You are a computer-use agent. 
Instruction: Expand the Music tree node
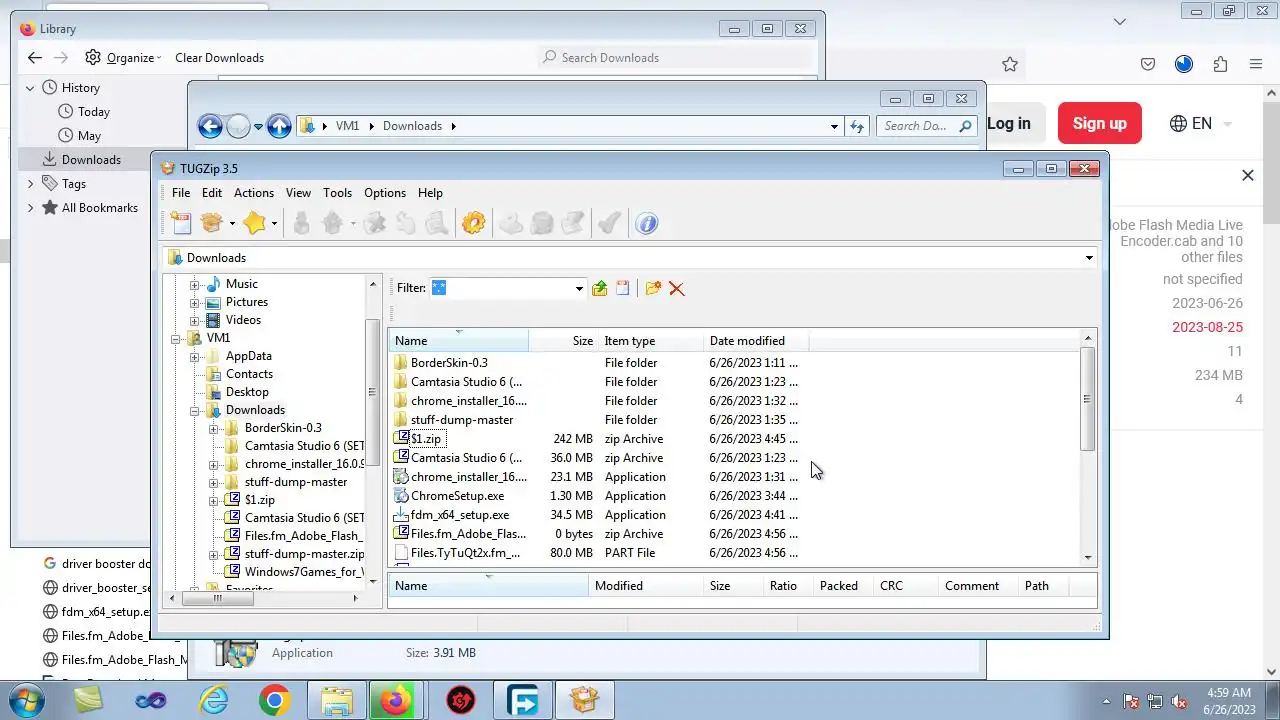click(x=195, y=284)
